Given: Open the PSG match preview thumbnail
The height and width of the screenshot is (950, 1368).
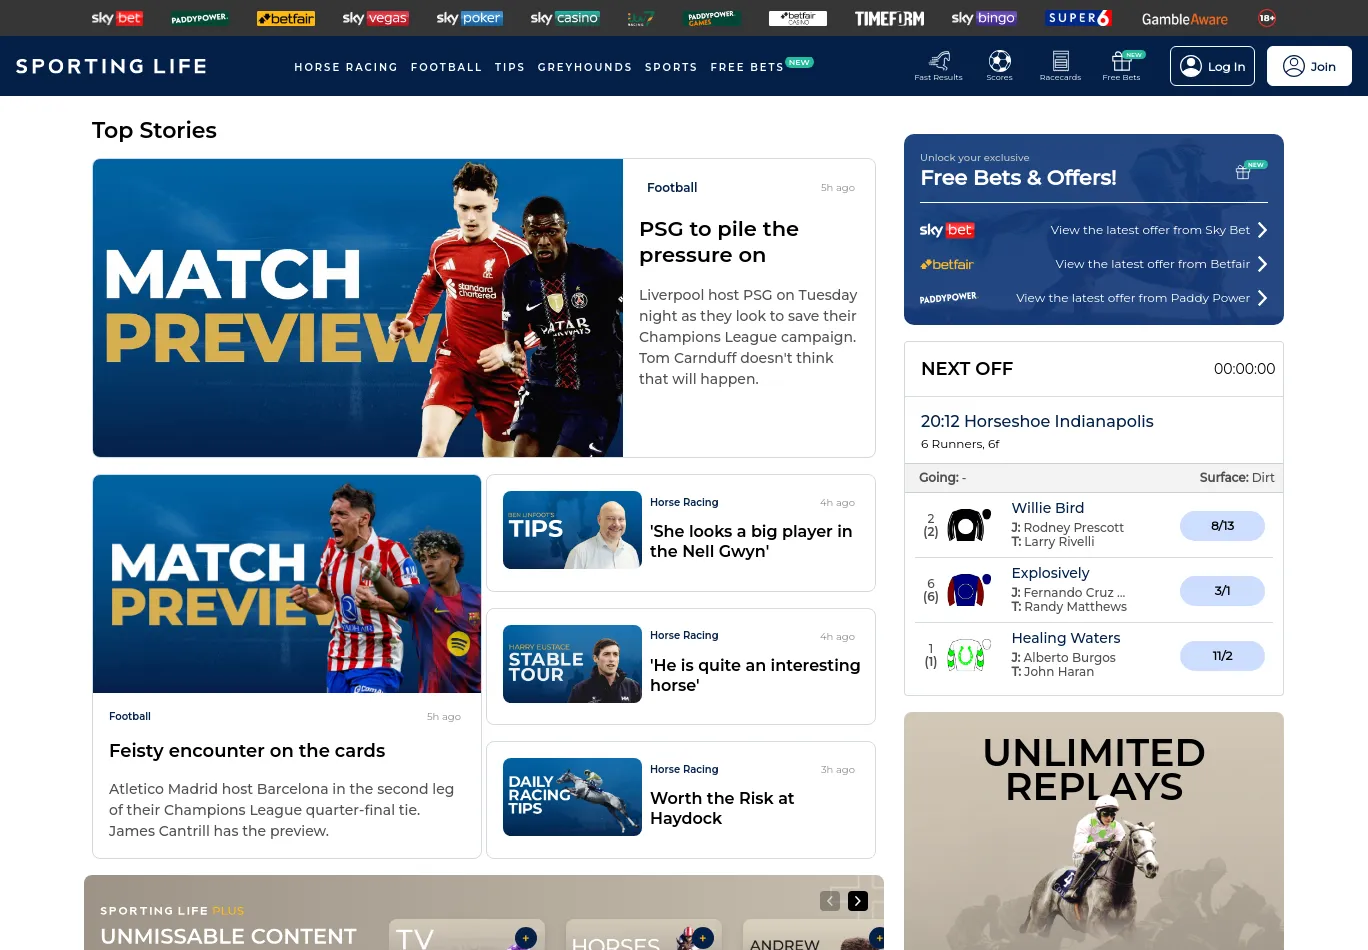Looking at the screenshot, I should (x=358, y=308).
